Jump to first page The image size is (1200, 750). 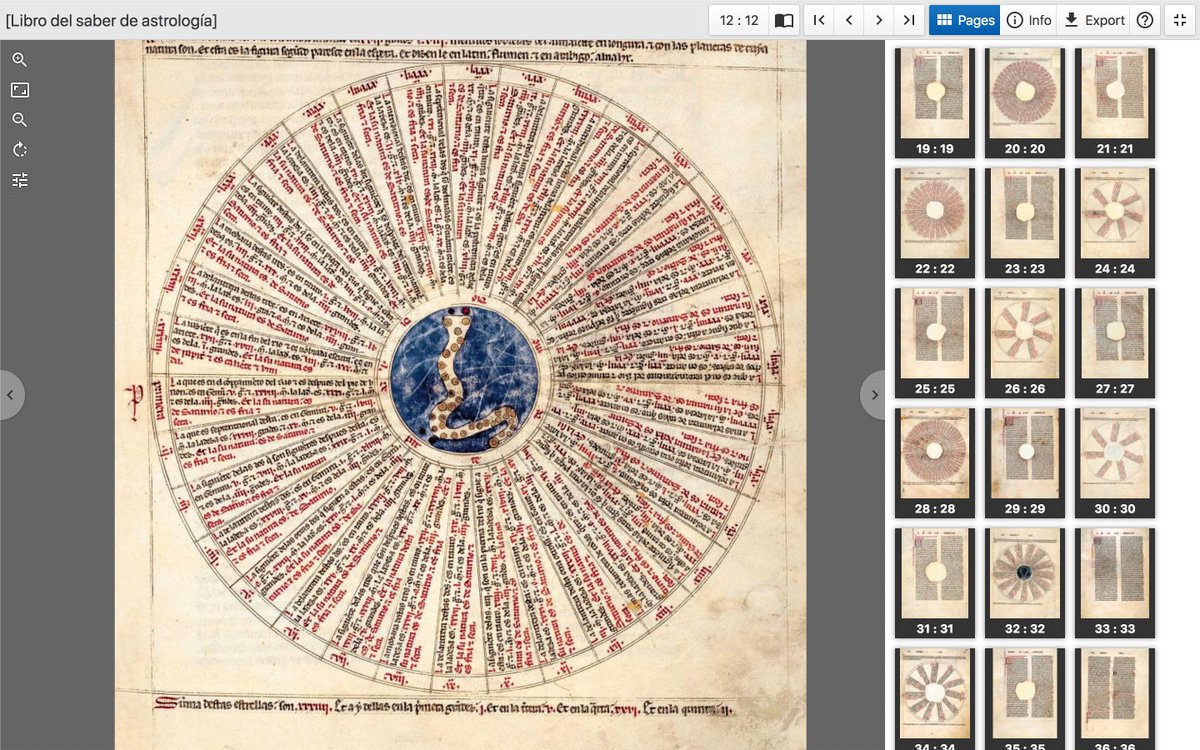pyautogui.click(x=819, y=20)
